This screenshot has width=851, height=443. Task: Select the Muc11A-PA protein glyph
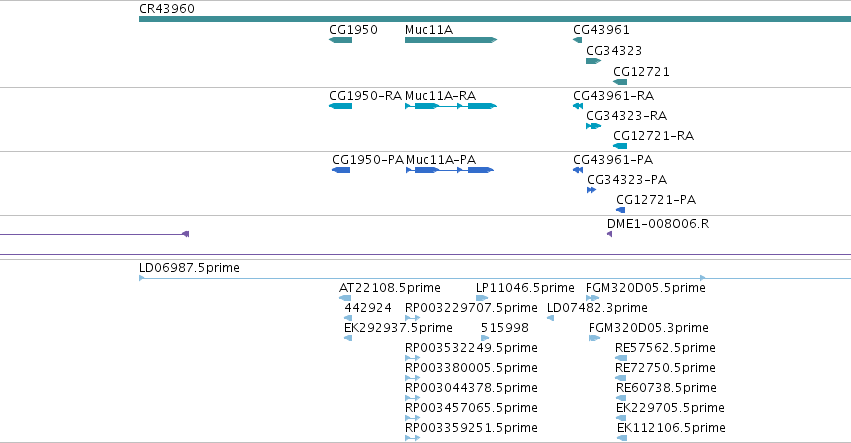click(450, 170)
